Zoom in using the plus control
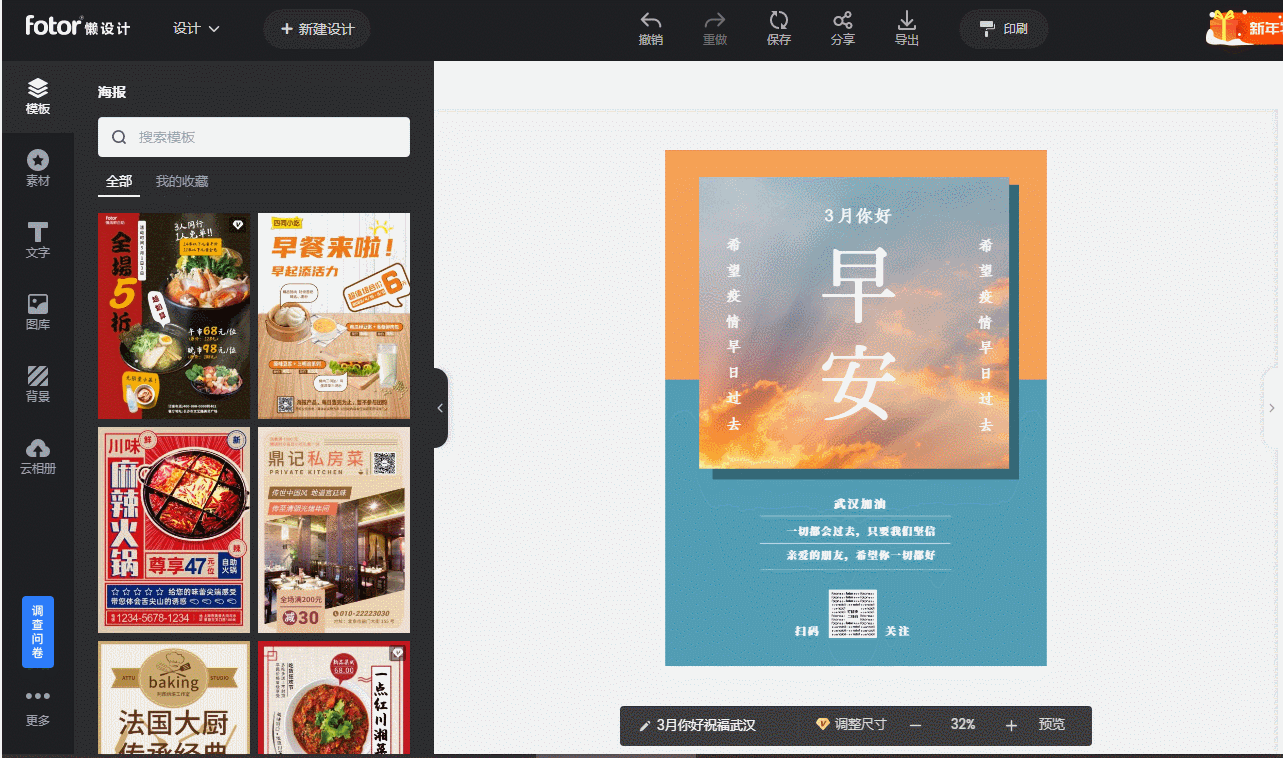This screenshot has height=758, width=1283. (1010, 725)
